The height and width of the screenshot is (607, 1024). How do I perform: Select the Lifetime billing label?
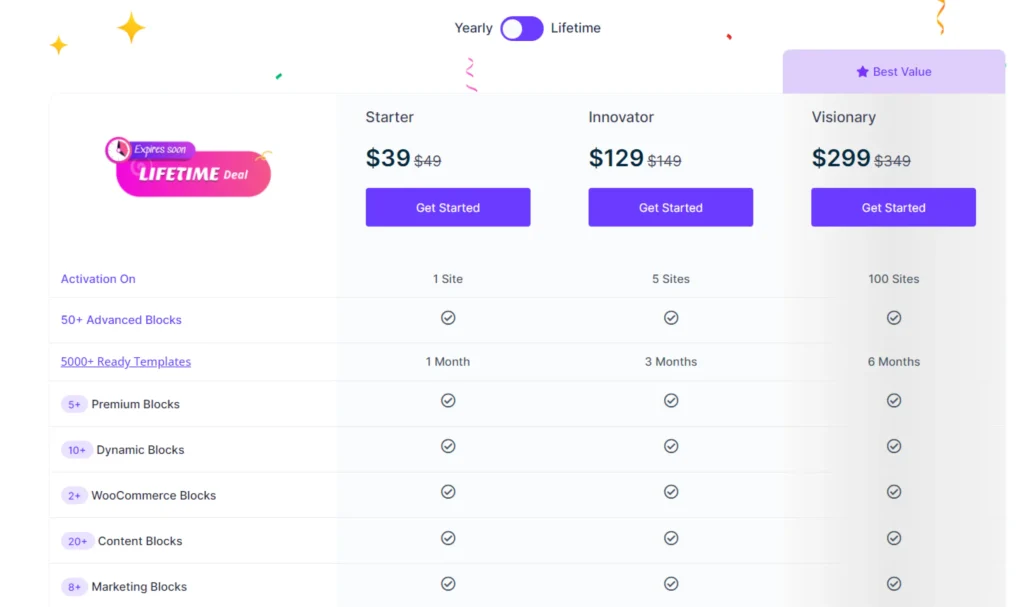click(575, 28)
